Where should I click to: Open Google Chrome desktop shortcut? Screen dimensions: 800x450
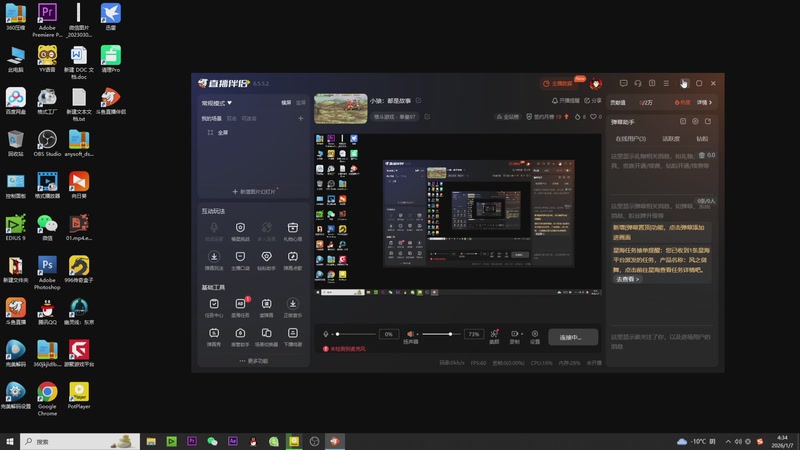pos(47,399)
